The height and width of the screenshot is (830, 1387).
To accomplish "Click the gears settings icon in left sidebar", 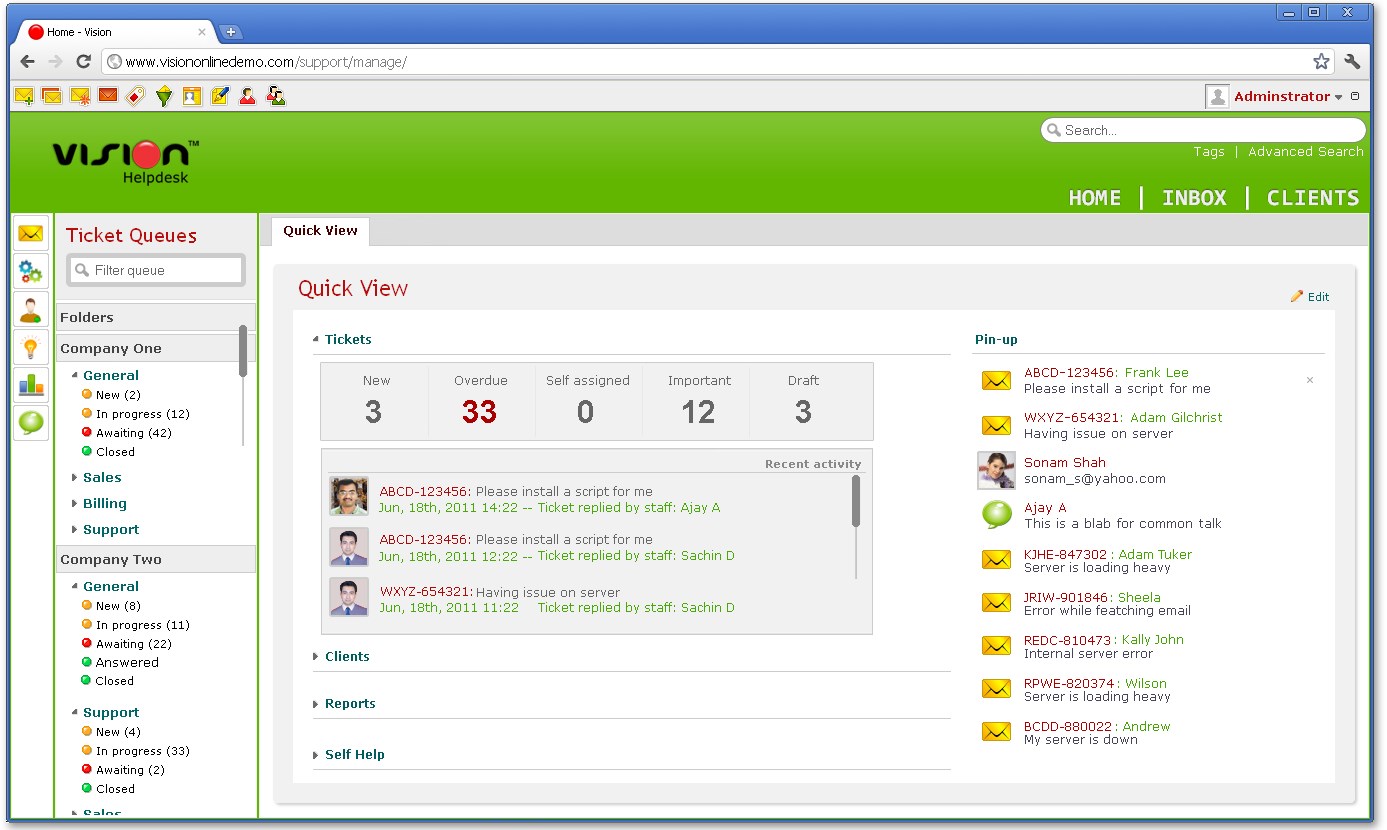I will coord(31,271).
